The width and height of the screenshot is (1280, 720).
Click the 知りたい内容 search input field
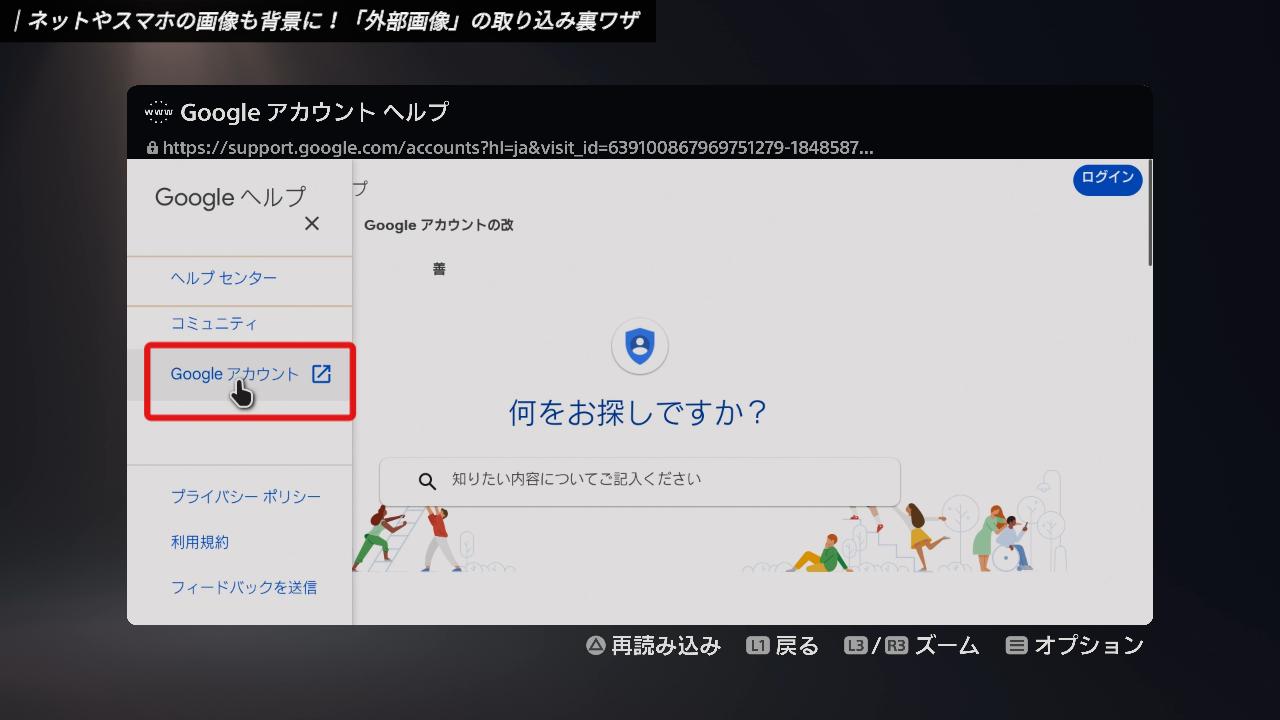tap(660, 480)
